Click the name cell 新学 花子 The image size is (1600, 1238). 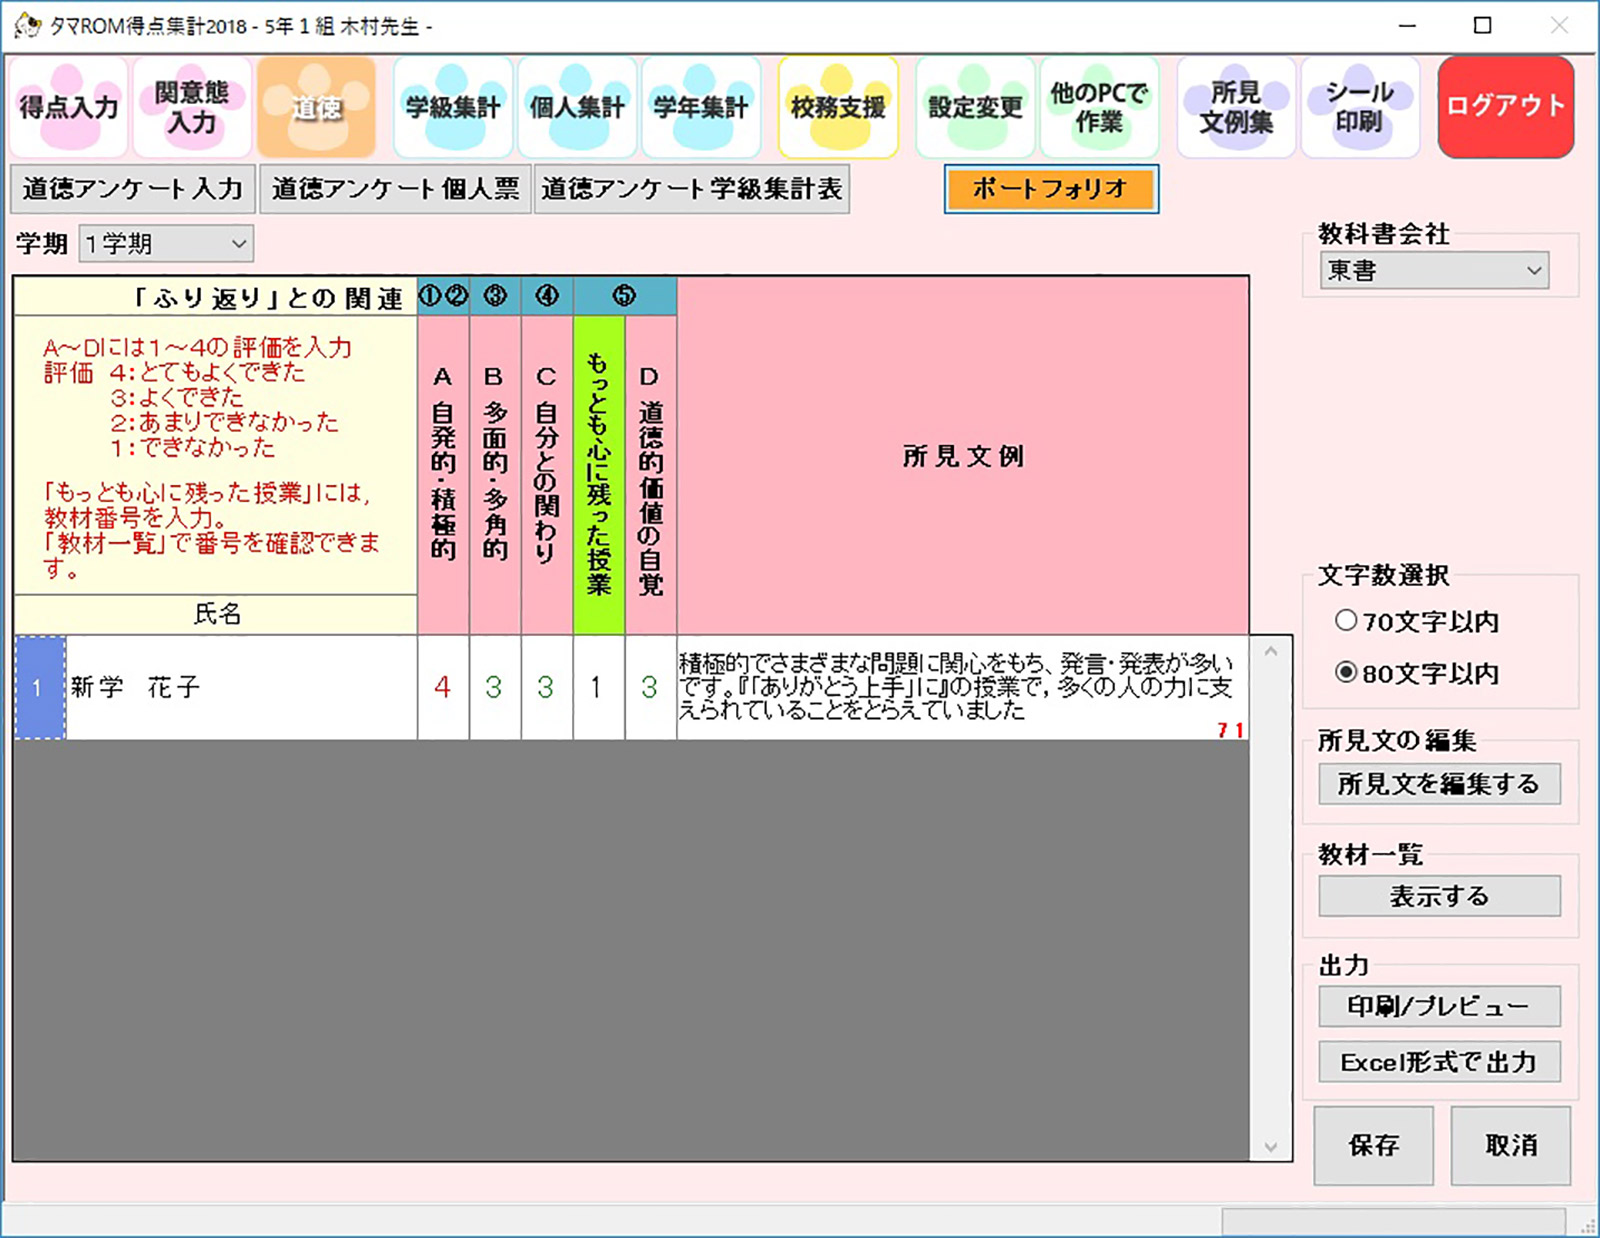click(x=241, y=688)
